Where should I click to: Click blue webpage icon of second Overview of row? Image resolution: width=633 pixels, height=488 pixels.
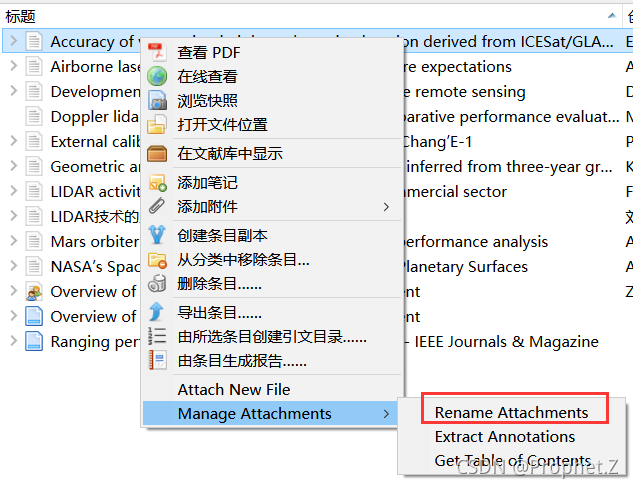pyautogui.click(x=34, y=316)
